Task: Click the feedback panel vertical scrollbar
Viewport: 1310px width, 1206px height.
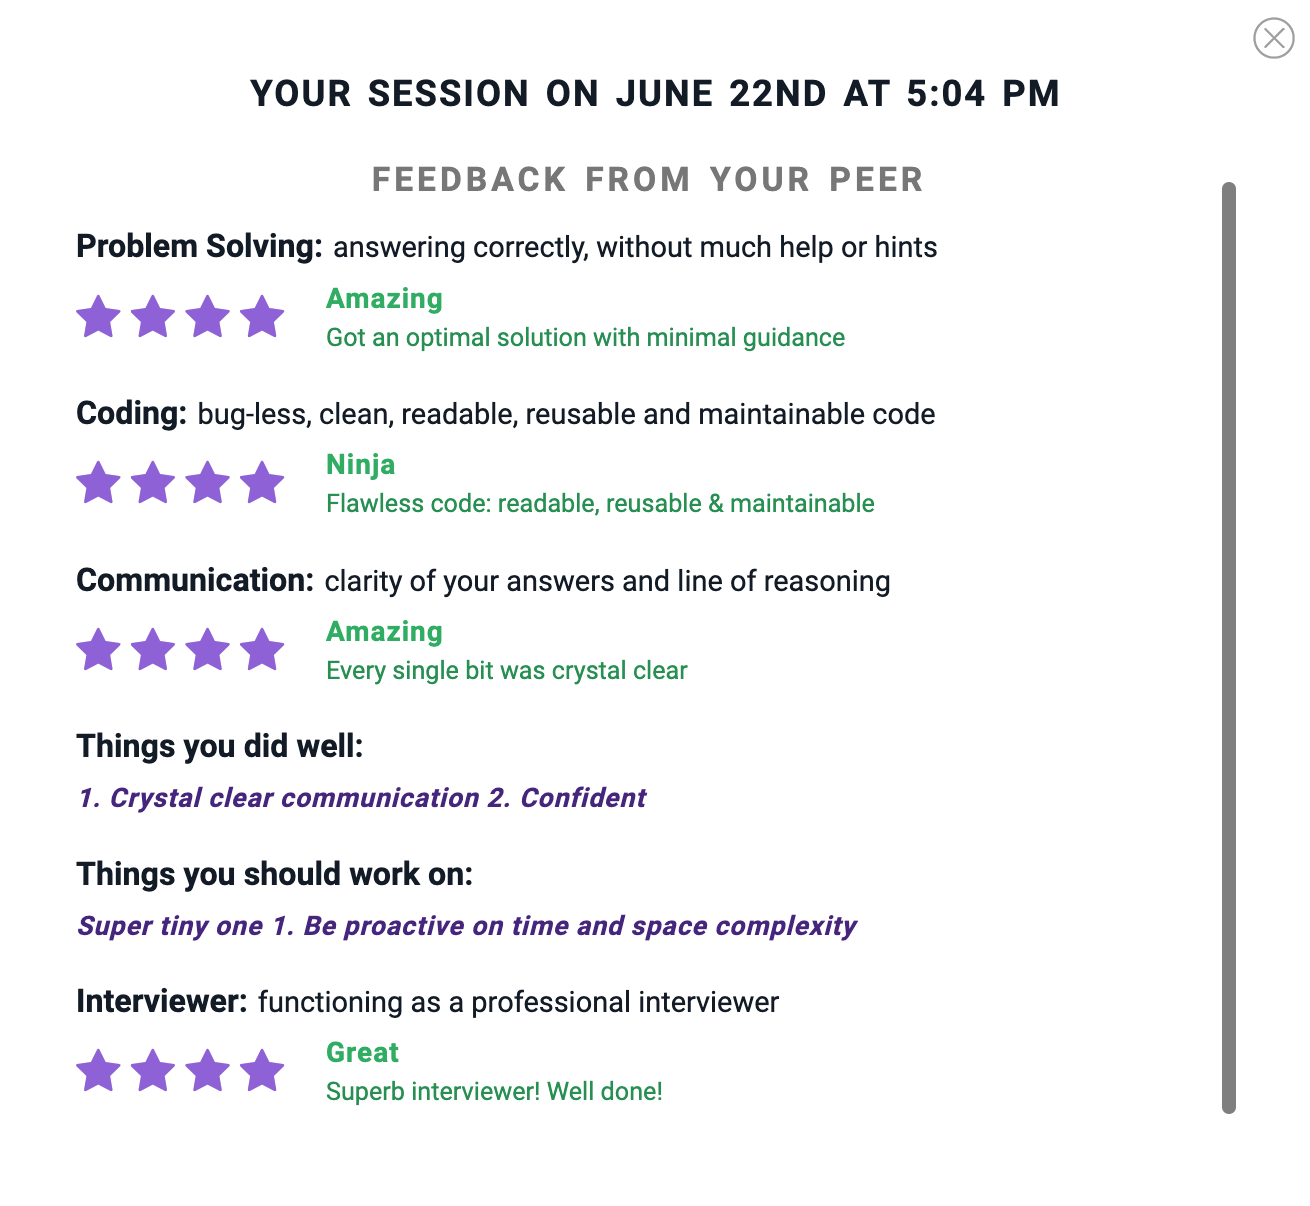Action: point(1229,647)
